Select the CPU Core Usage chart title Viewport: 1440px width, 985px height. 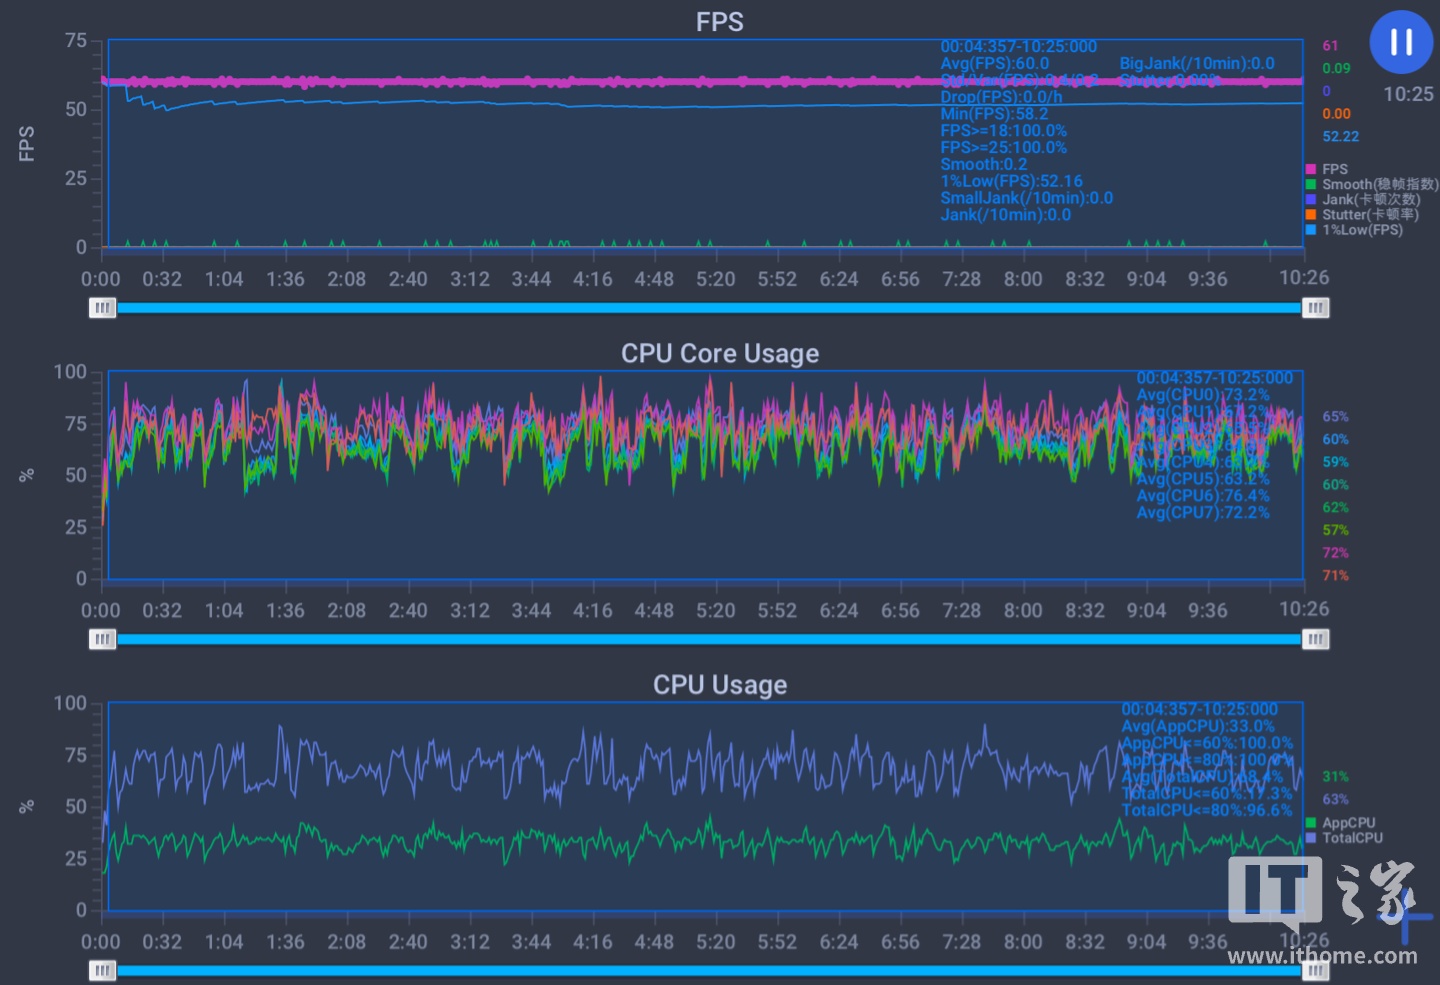pyautogui.click(x=719, y=354)
